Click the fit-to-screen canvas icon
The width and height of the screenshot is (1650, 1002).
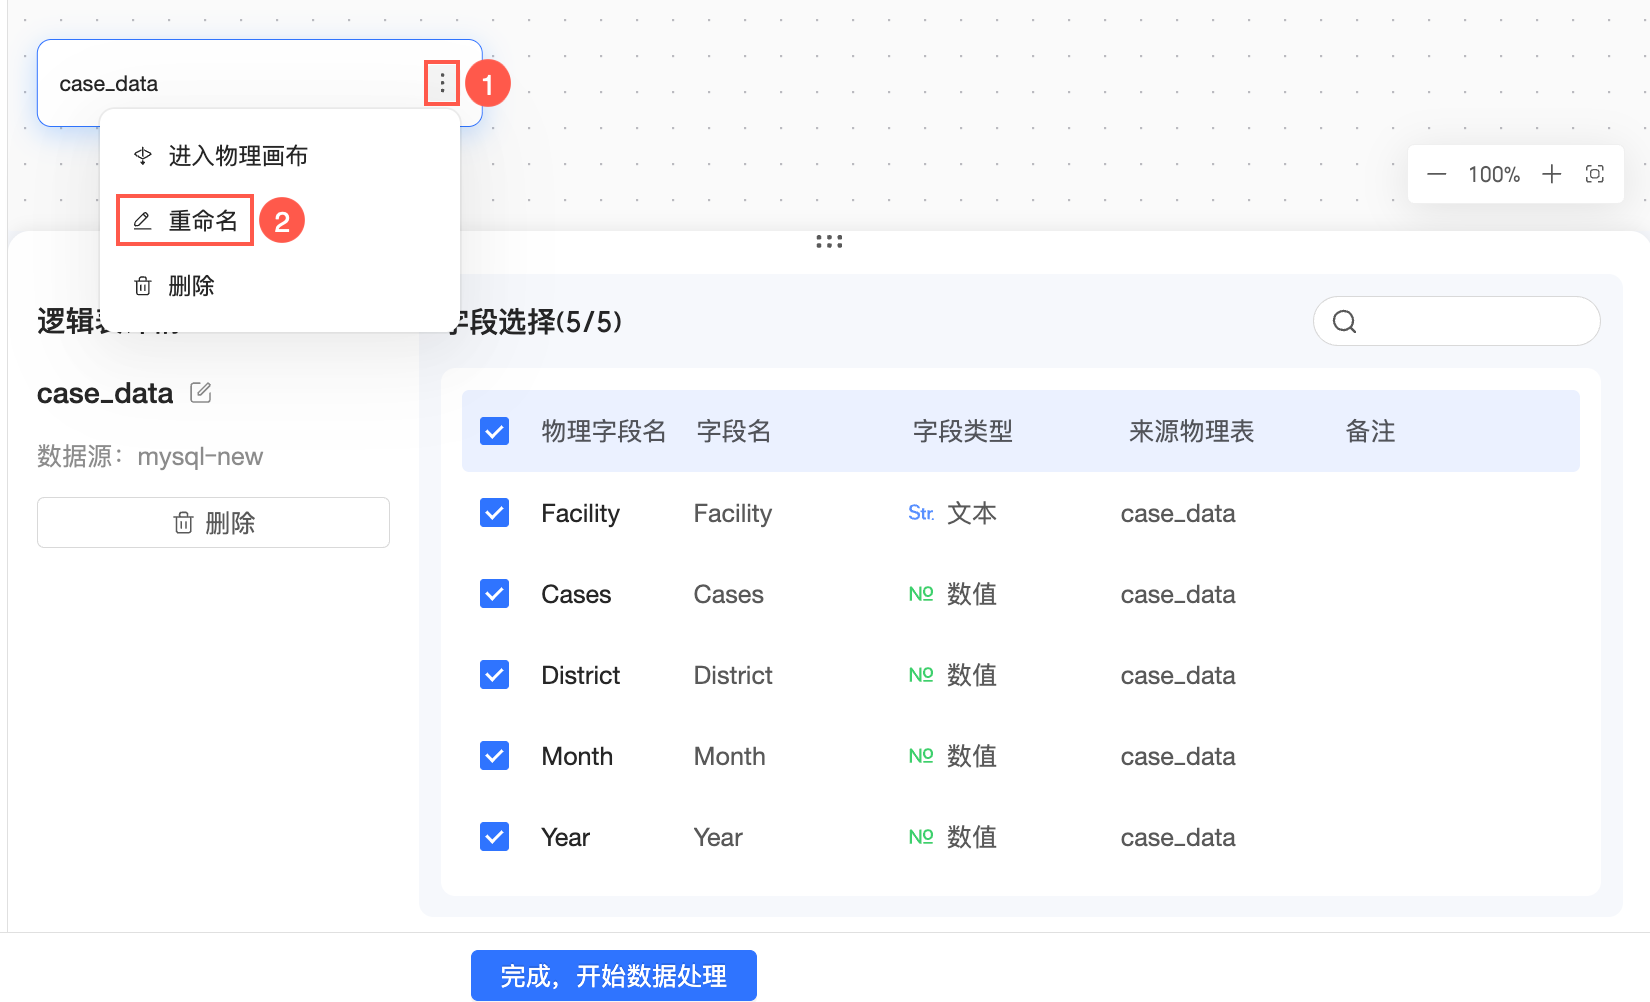coord(1595,174)
